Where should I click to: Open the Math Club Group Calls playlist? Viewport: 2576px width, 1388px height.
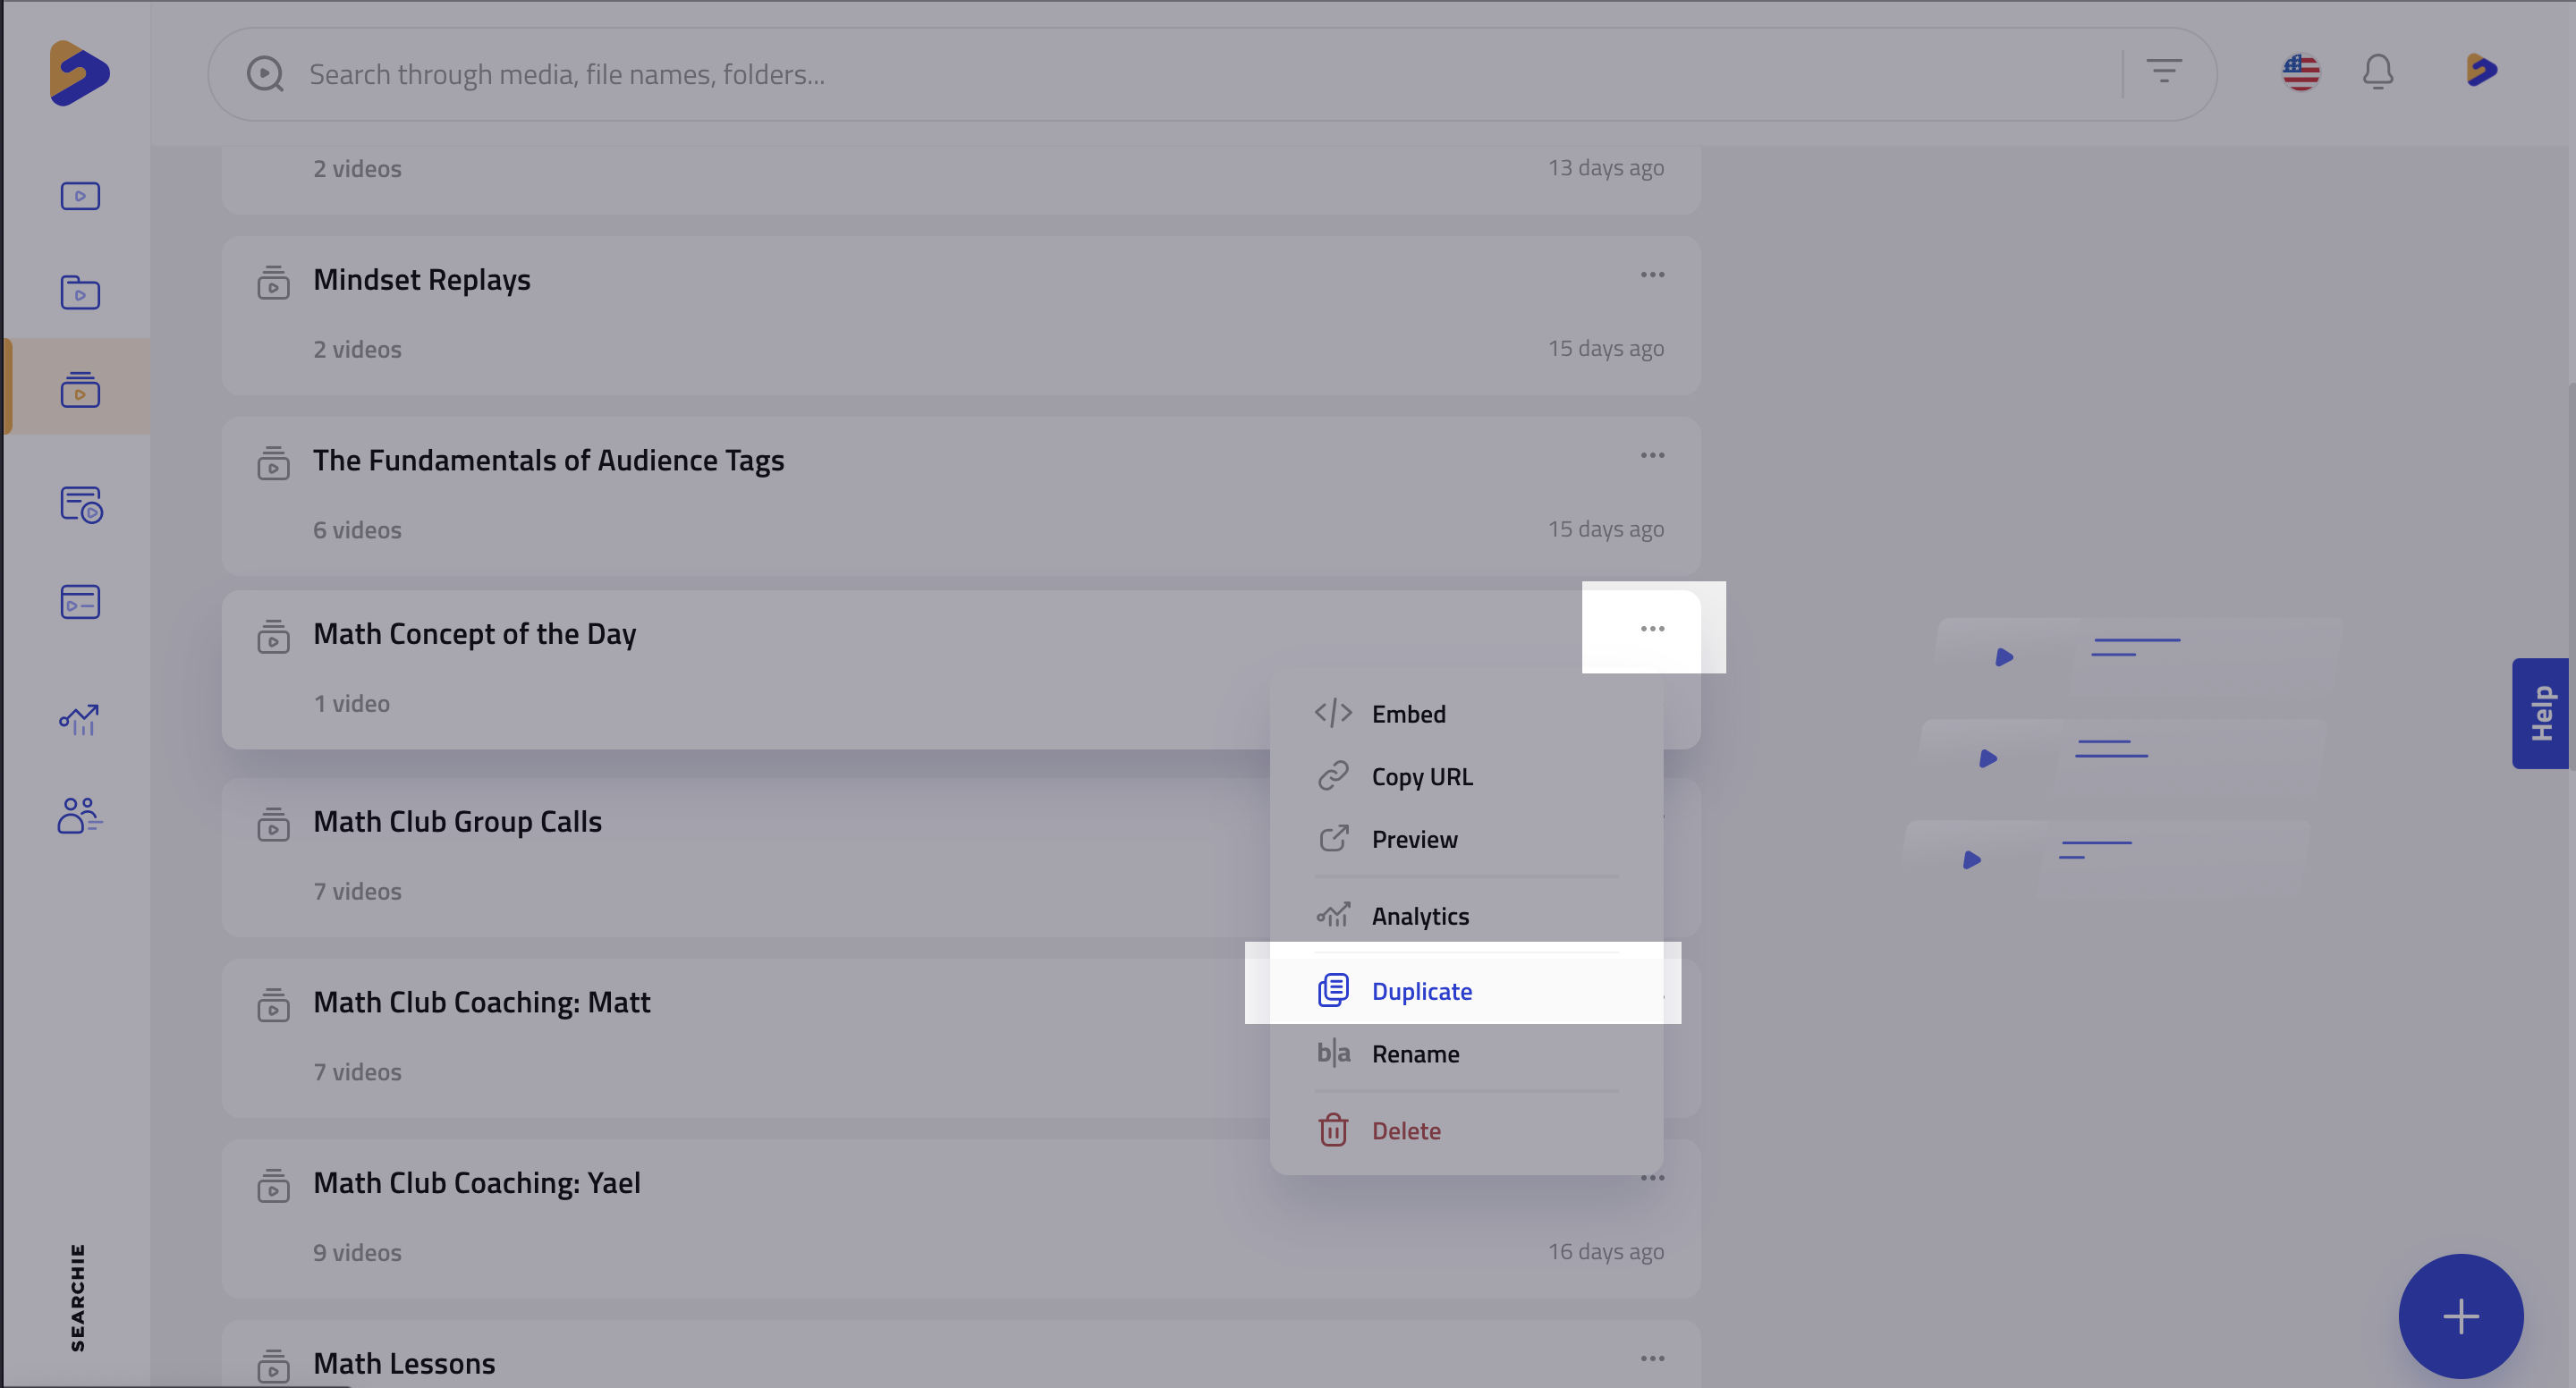click(457, 820)
